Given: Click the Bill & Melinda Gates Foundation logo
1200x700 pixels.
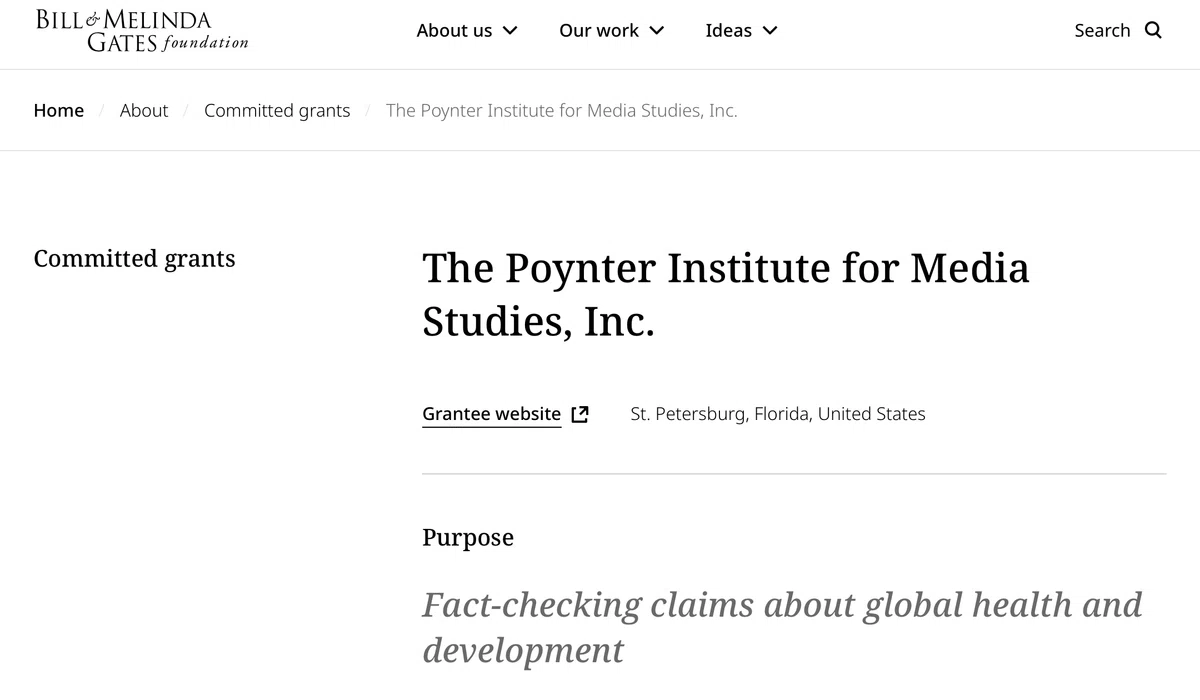Looking at the screenshot, I should pos(141,31).
